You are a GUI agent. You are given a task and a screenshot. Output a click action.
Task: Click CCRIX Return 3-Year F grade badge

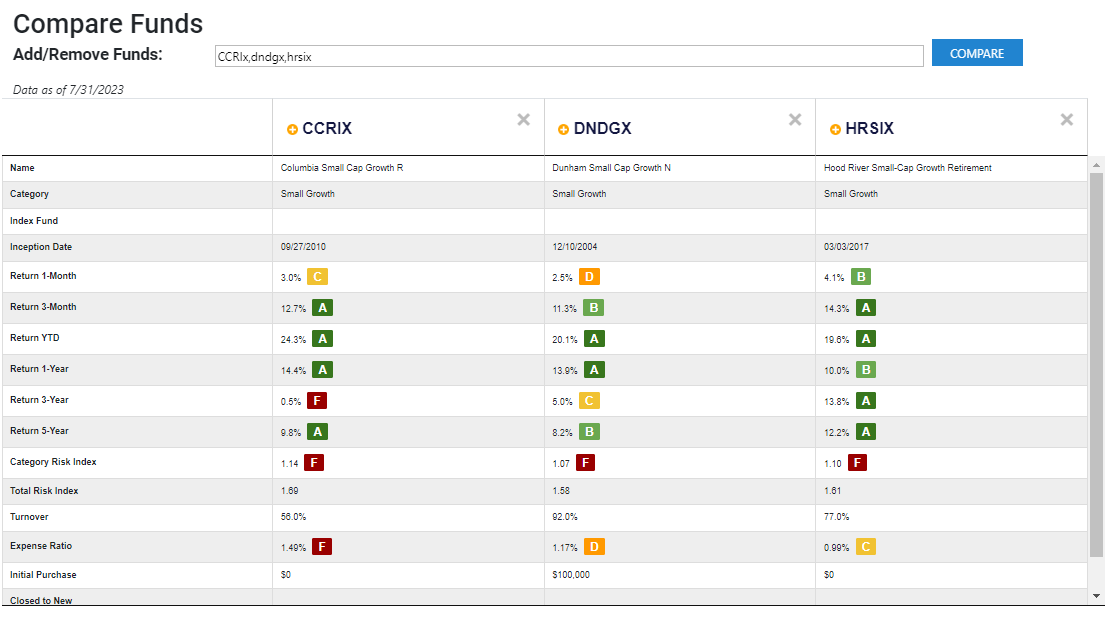point(317,401)
